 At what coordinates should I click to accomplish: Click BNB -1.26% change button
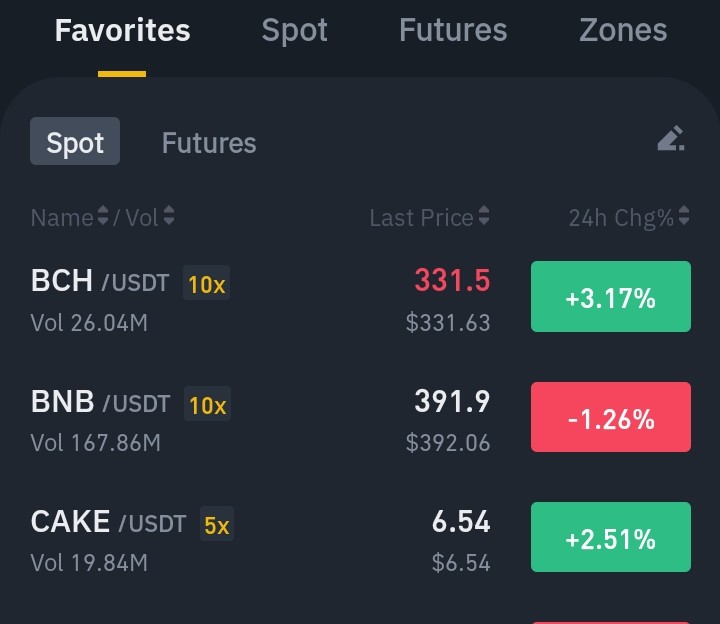tap(611, 417)
